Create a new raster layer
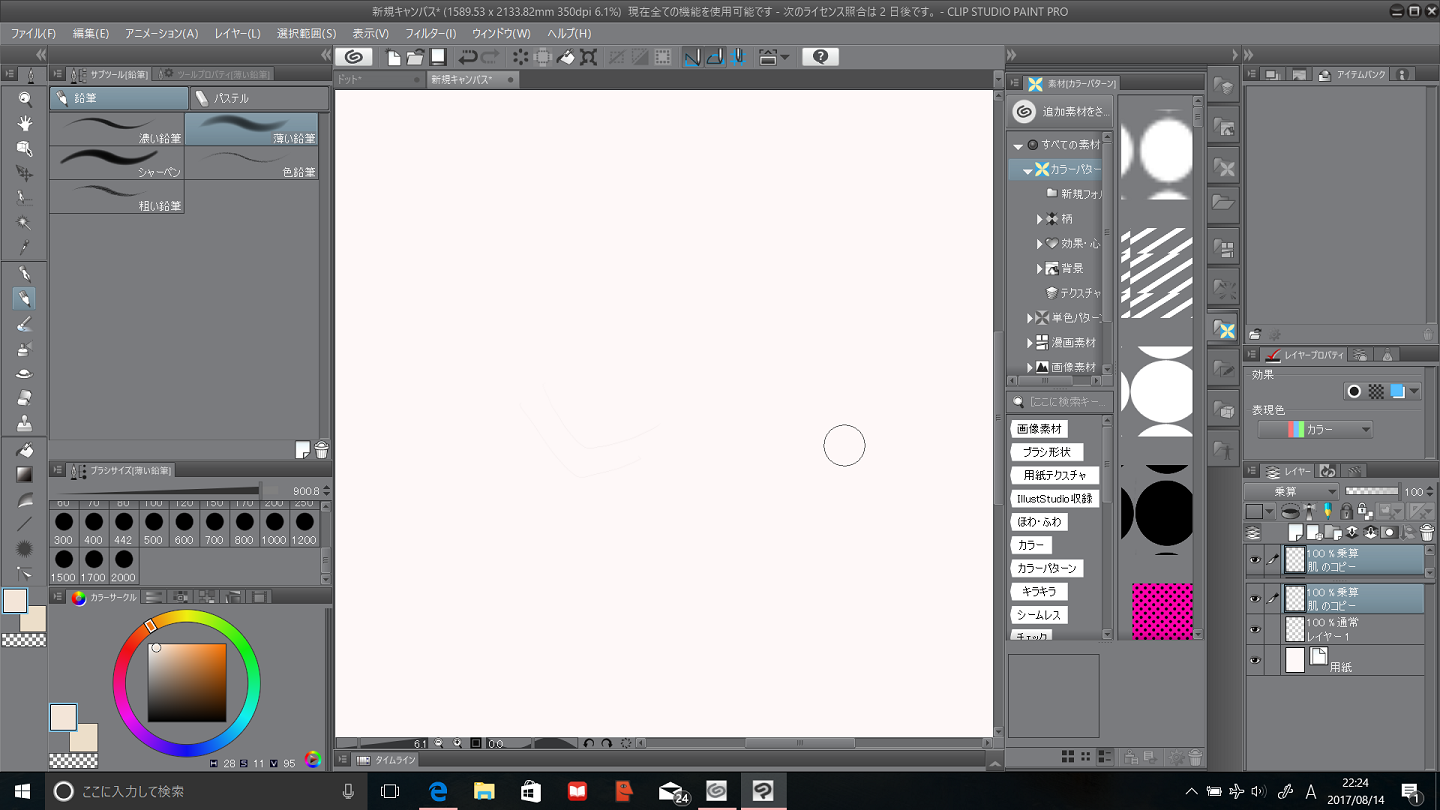The height and width of the screenshot is (810, 1440). pos(1295,533)
